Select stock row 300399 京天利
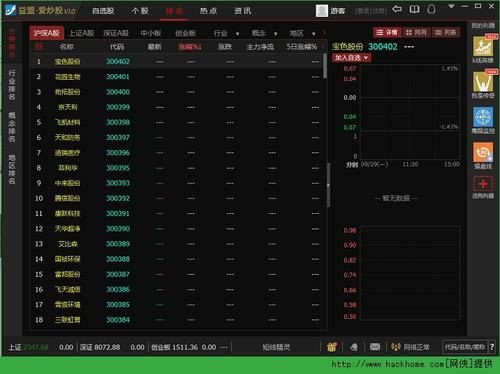This screenshot has width=500, height=374. [x=177, y=107]
